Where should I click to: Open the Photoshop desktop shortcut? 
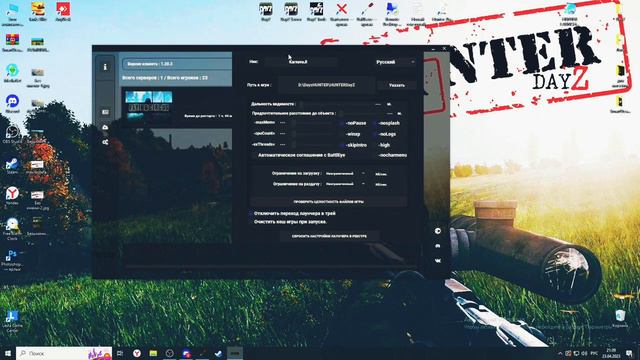[12, 260]
